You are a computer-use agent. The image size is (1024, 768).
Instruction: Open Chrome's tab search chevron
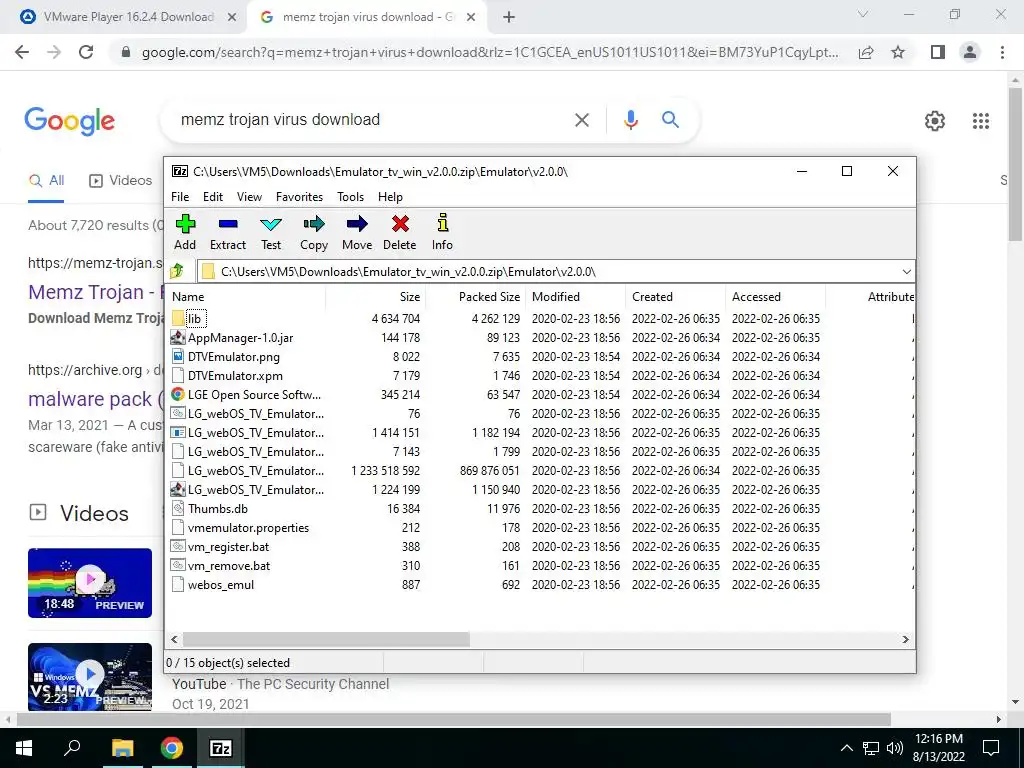pos(863,14)
